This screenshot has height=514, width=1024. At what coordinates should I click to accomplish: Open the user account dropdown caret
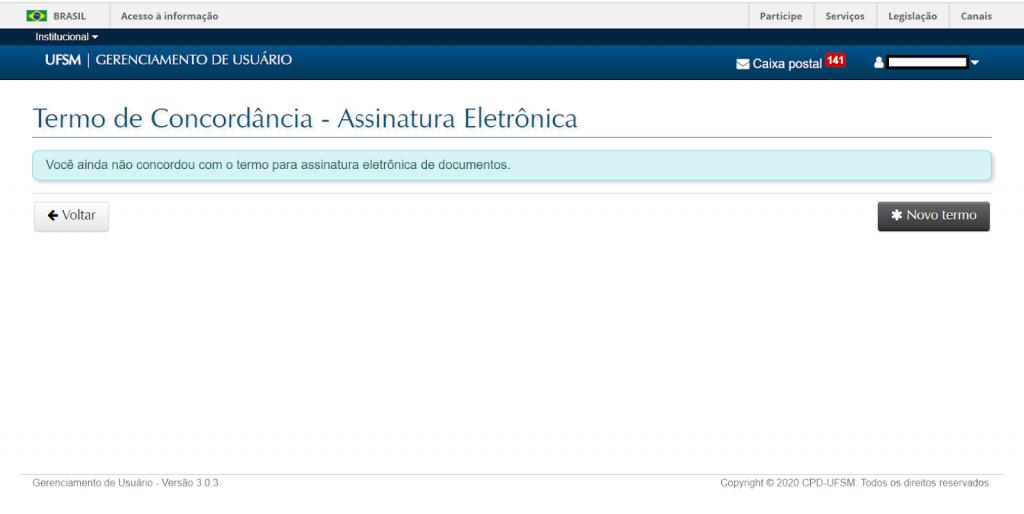pos(975,63)
